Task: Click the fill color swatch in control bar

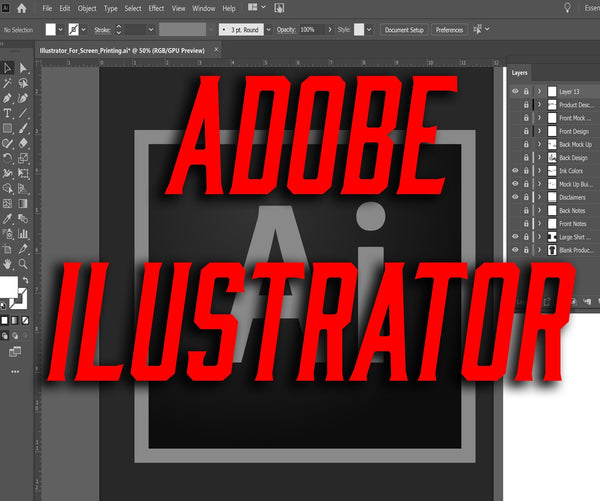Action: pos(51,29)
